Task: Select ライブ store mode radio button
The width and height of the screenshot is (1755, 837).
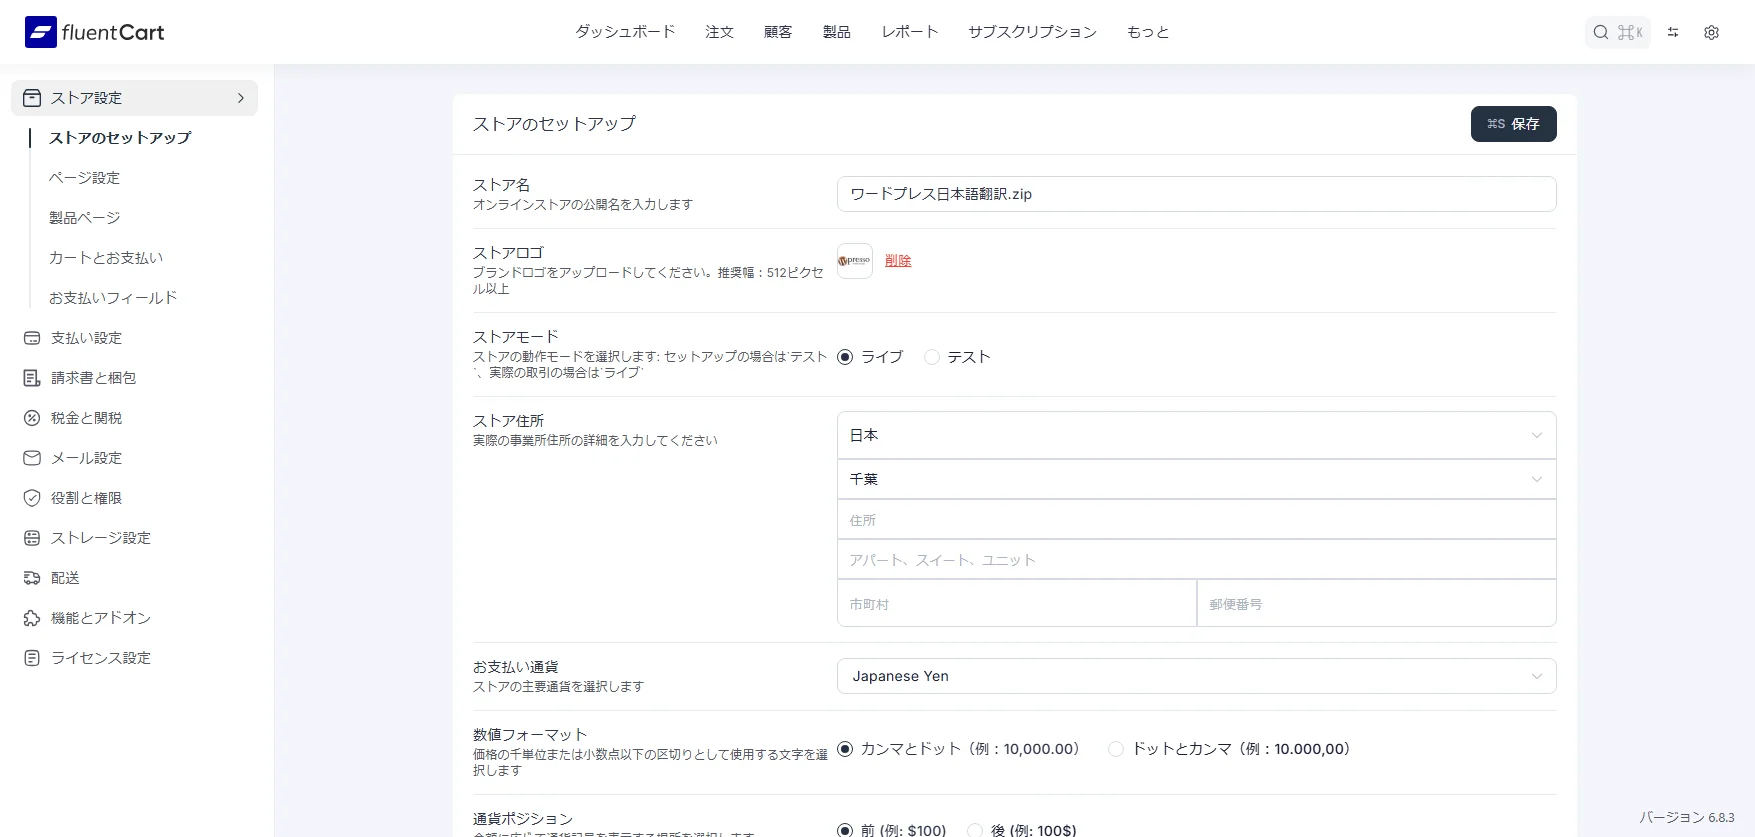Action: tap(845, 357)
